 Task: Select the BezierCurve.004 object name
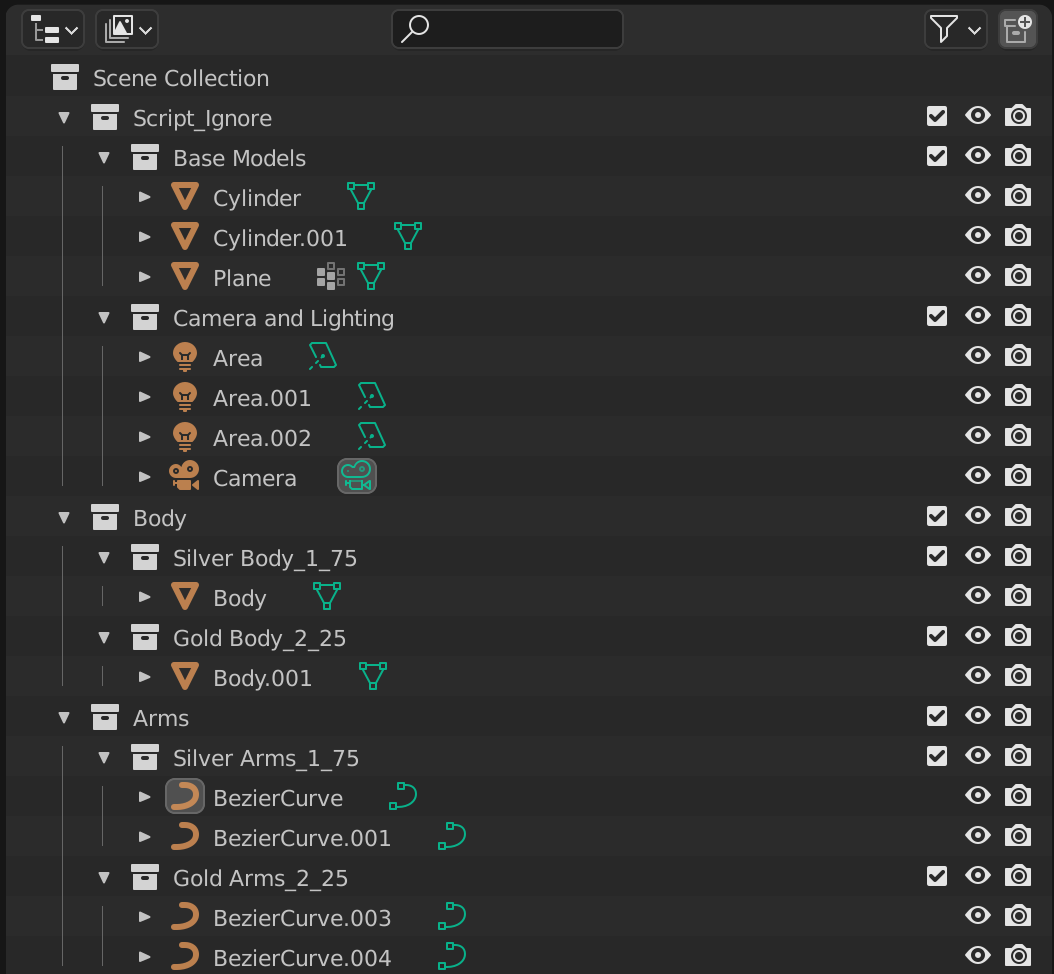[x=302, y=958]
